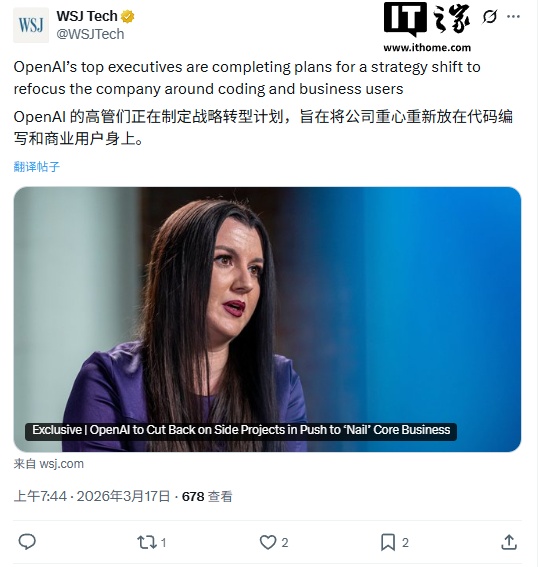Click the English tweet text
This screenshot has width=540, height=567.
247,78
